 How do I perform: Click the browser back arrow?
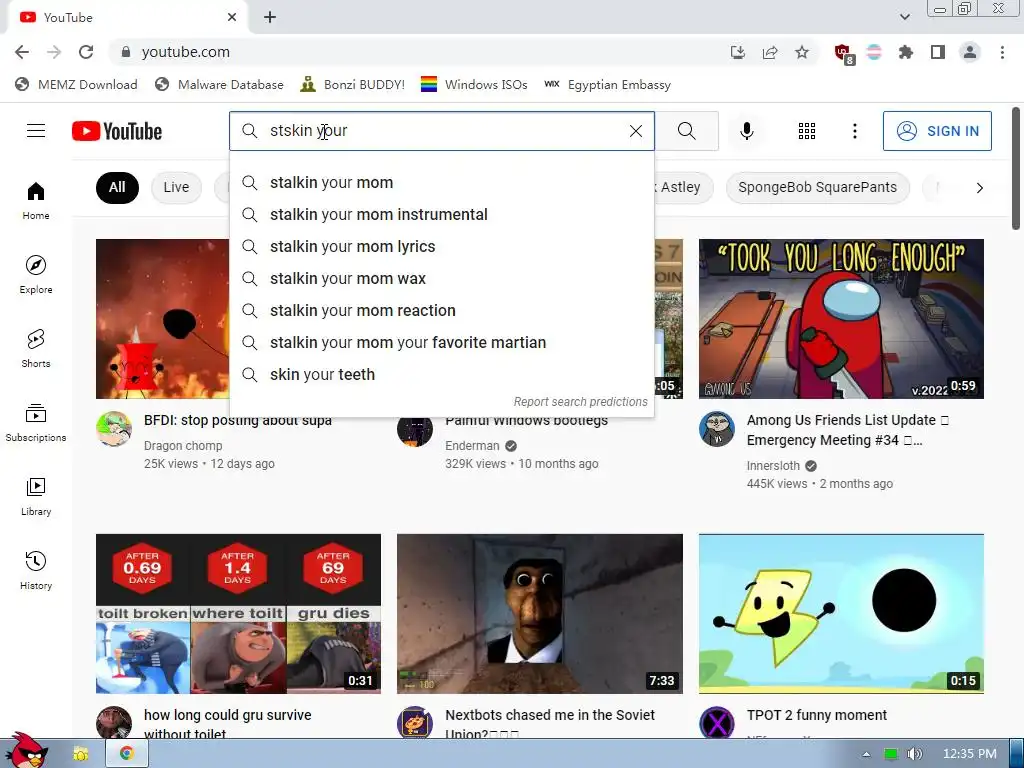(x=22, y=52)
